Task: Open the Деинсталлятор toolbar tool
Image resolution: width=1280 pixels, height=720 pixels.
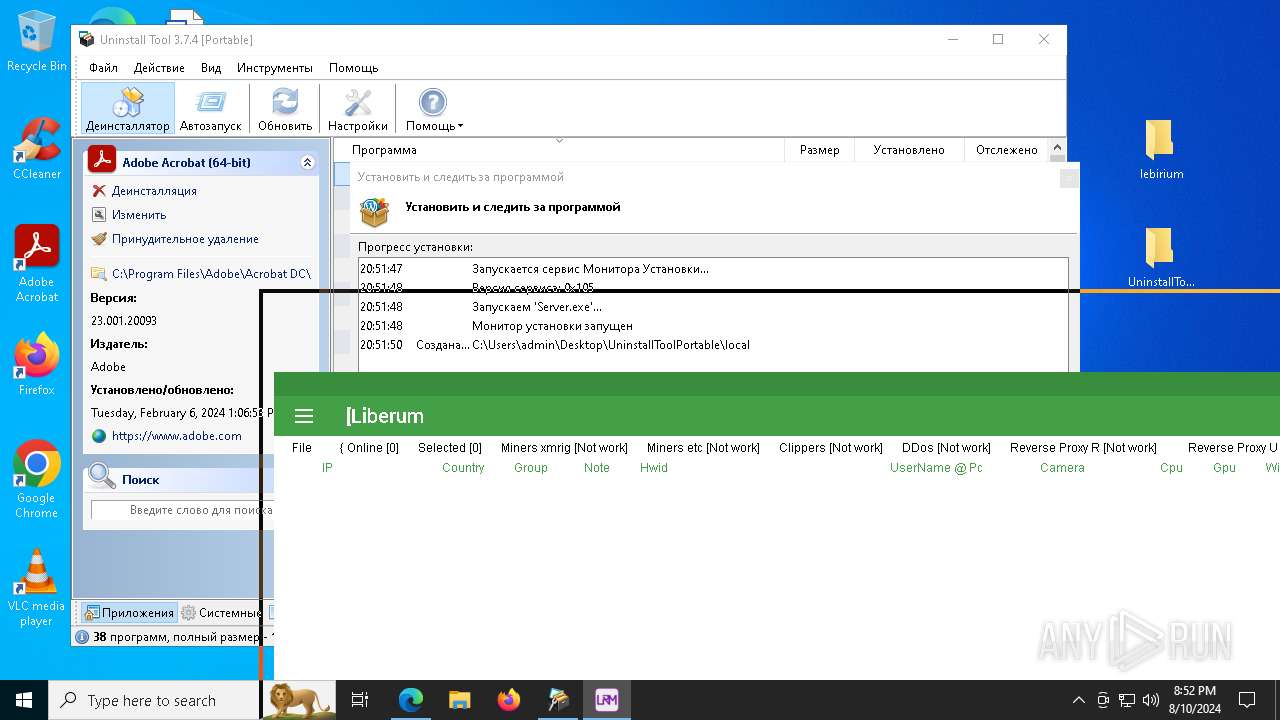Action: 128,109
